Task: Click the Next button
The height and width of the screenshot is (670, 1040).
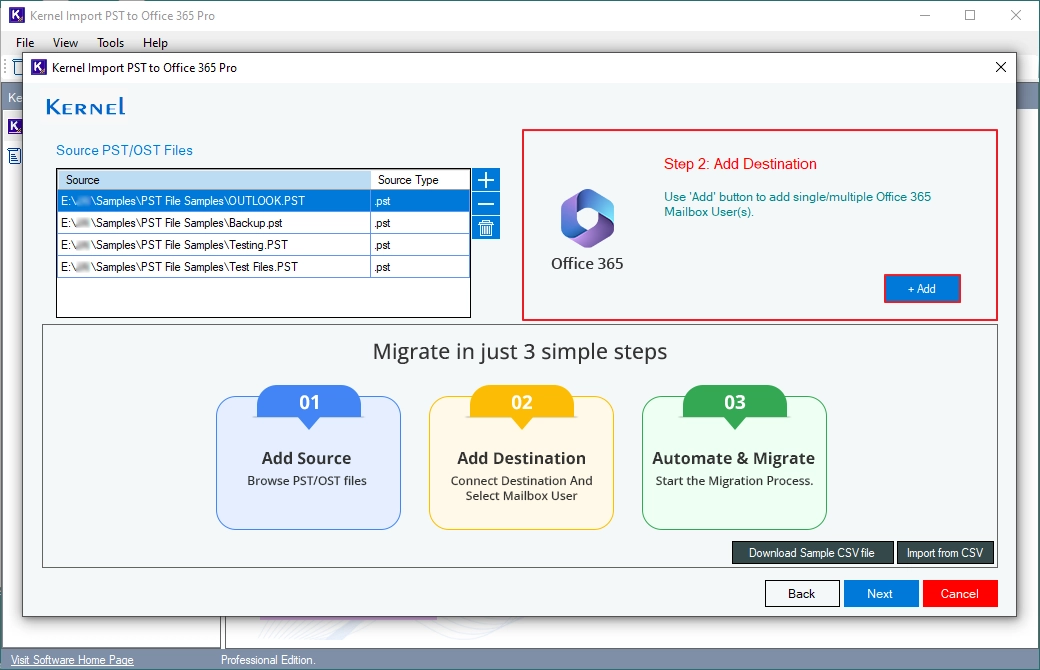Action: 880,594
